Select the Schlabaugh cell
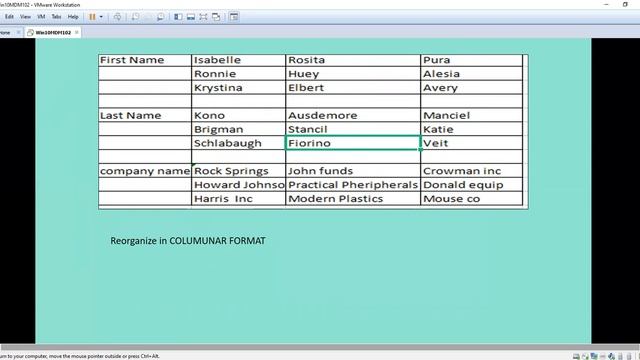 click(x=238, y=143)
